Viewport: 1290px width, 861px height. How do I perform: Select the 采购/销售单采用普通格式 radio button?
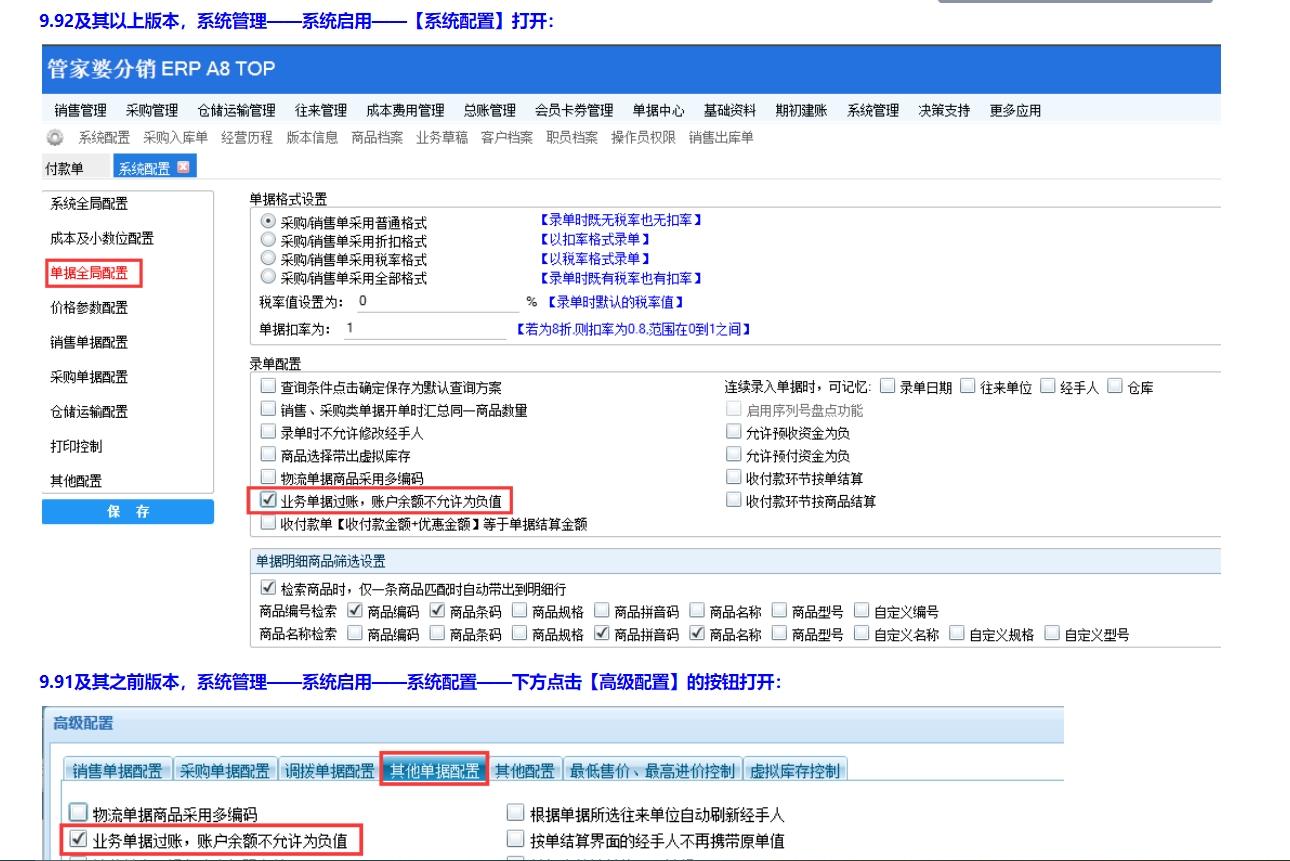pos(266,221)
